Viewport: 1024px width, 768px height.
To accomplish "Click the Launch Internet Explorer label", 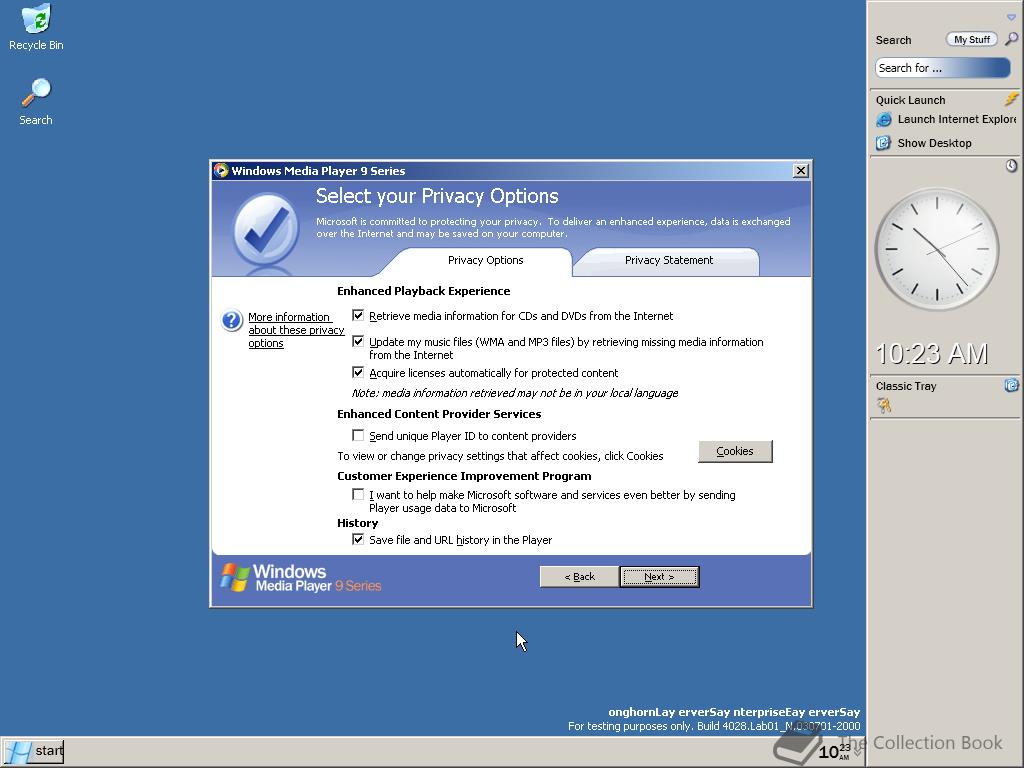I will pos(956,120).
